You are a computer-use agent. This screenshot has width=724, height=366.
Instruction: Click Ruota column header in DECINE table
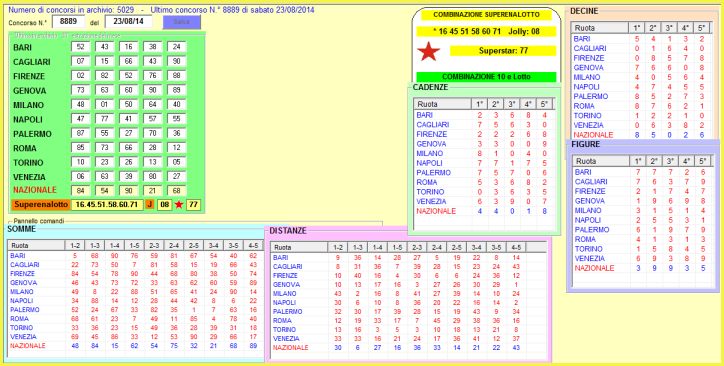point(600,28)
